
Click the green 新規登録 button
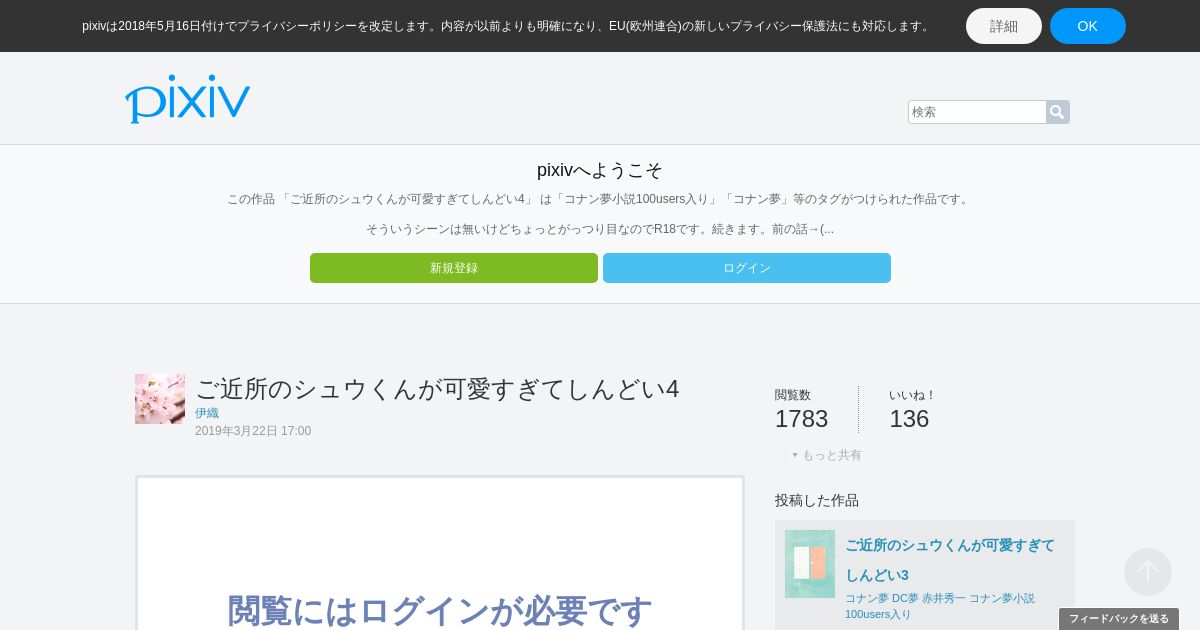(454, 268)
